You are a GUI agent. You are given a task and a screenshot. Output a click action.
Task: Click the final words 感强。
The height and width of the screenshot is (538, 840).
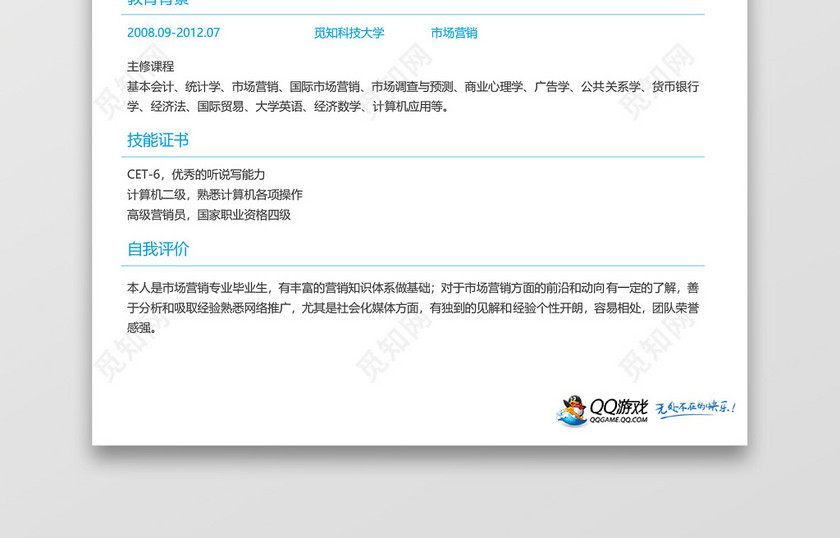(x=142, y=328)
